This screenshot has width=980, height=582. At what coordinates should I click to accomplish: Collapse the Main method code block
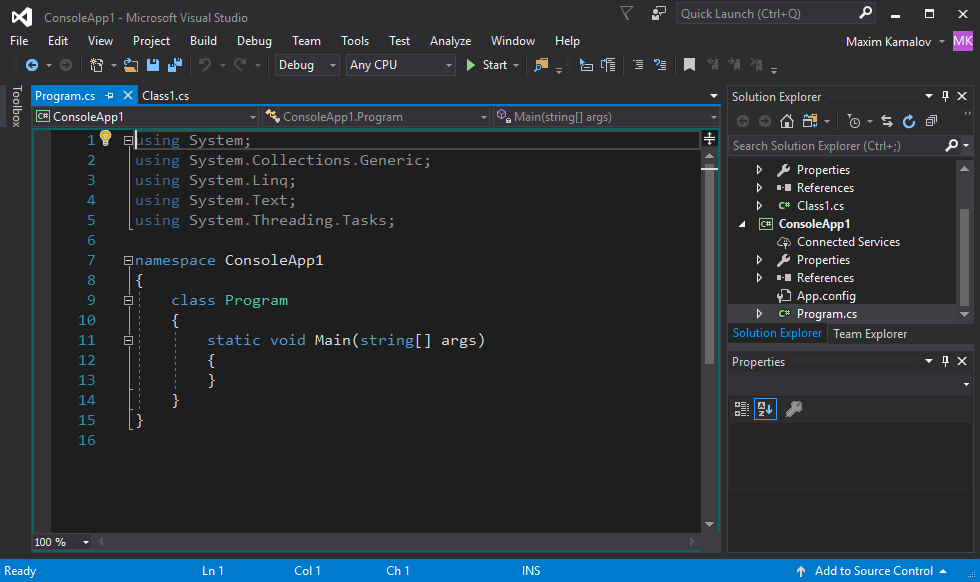point(128,341)
